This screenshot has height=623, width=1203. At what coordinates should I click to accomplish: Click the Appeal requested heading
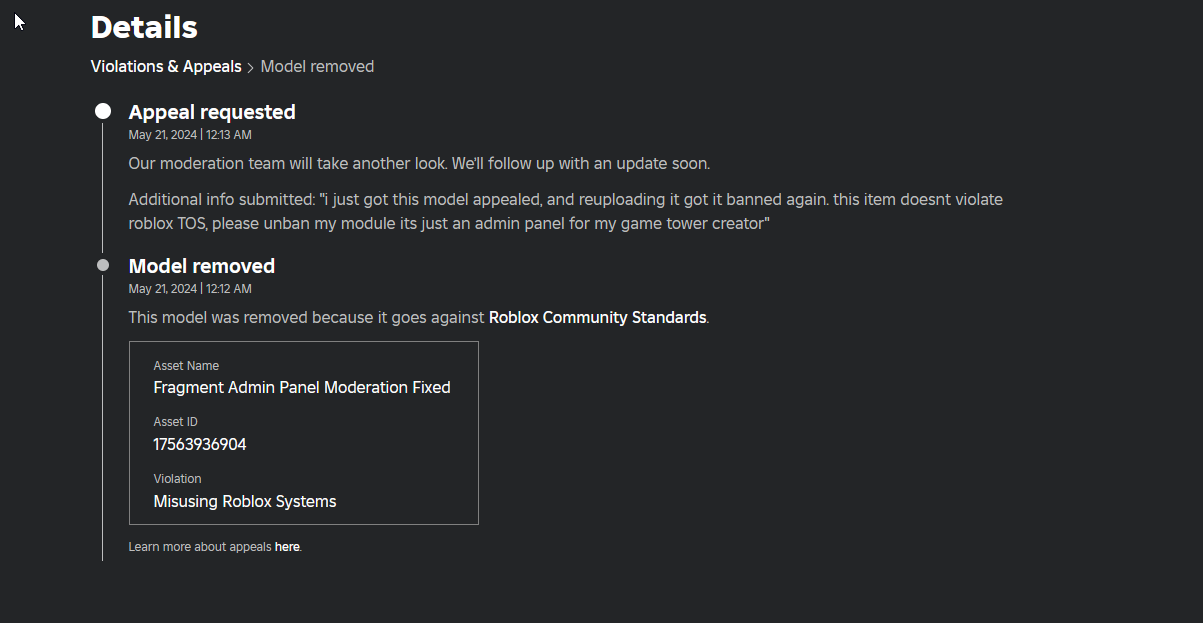pyautogui.click(x=211, y=112)
